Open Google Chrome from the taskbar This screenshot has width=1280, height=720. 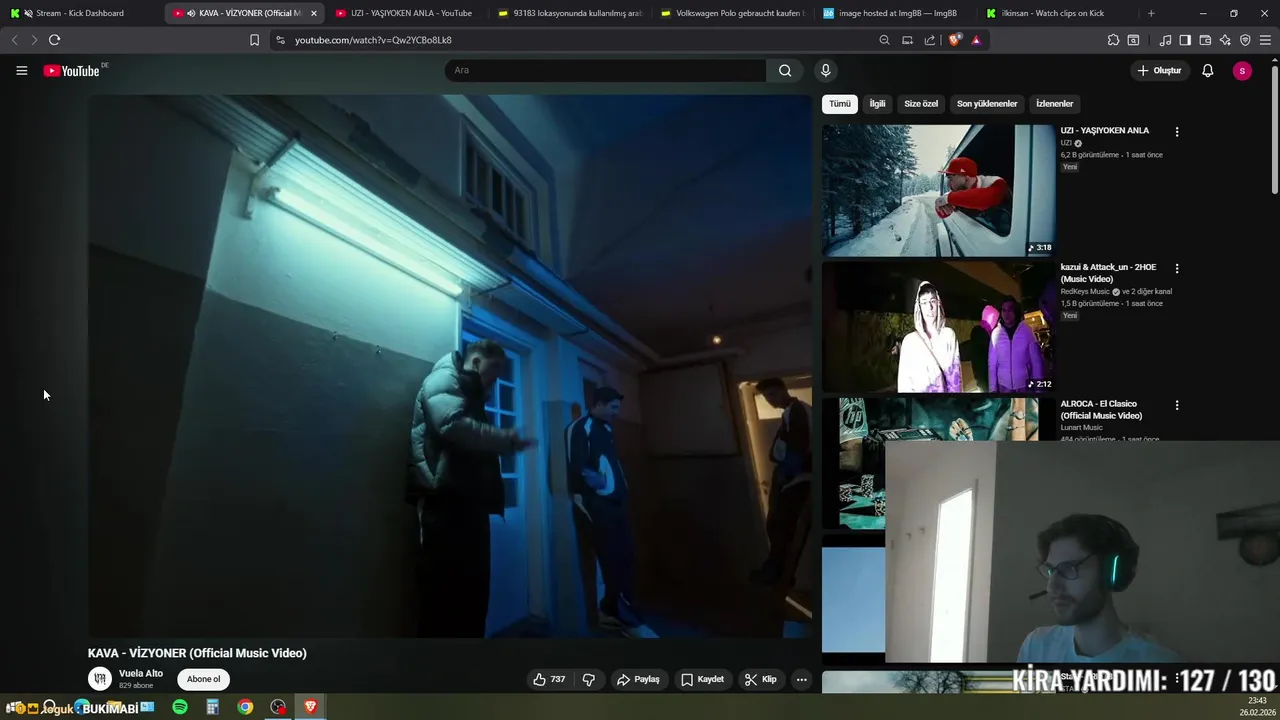tap(245, 707)
